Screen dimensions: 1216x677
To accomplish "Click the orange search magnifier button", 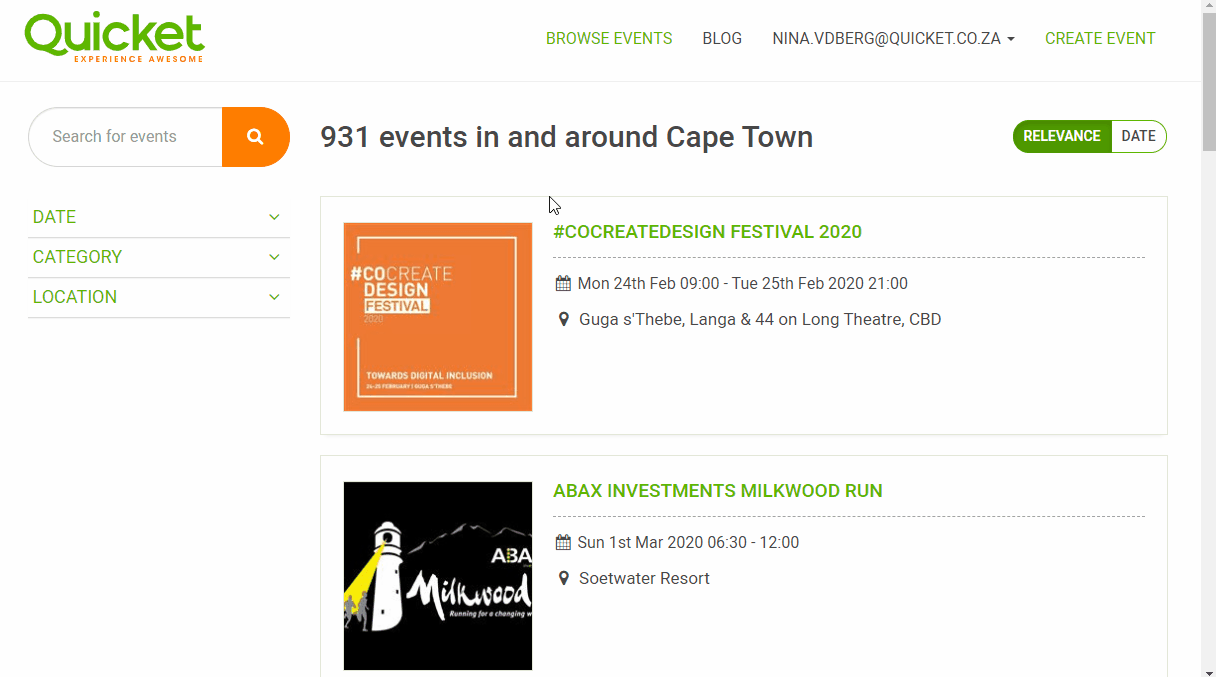I will [255, 137].
